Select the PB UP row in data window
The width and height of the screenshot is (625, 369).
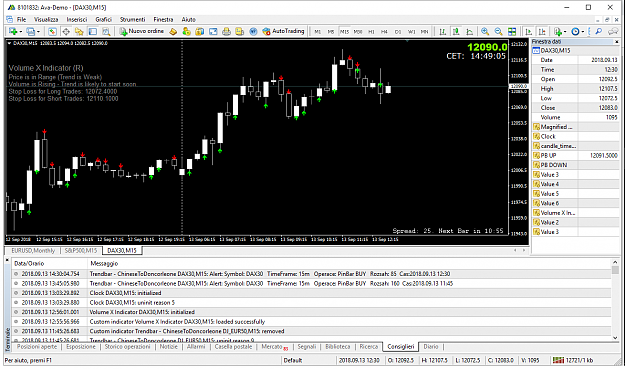point(576,155)
